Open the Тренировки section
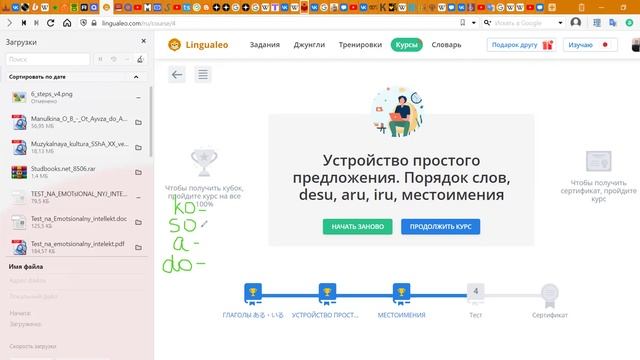Screen dimensions: 640x360 click(360, 45)
